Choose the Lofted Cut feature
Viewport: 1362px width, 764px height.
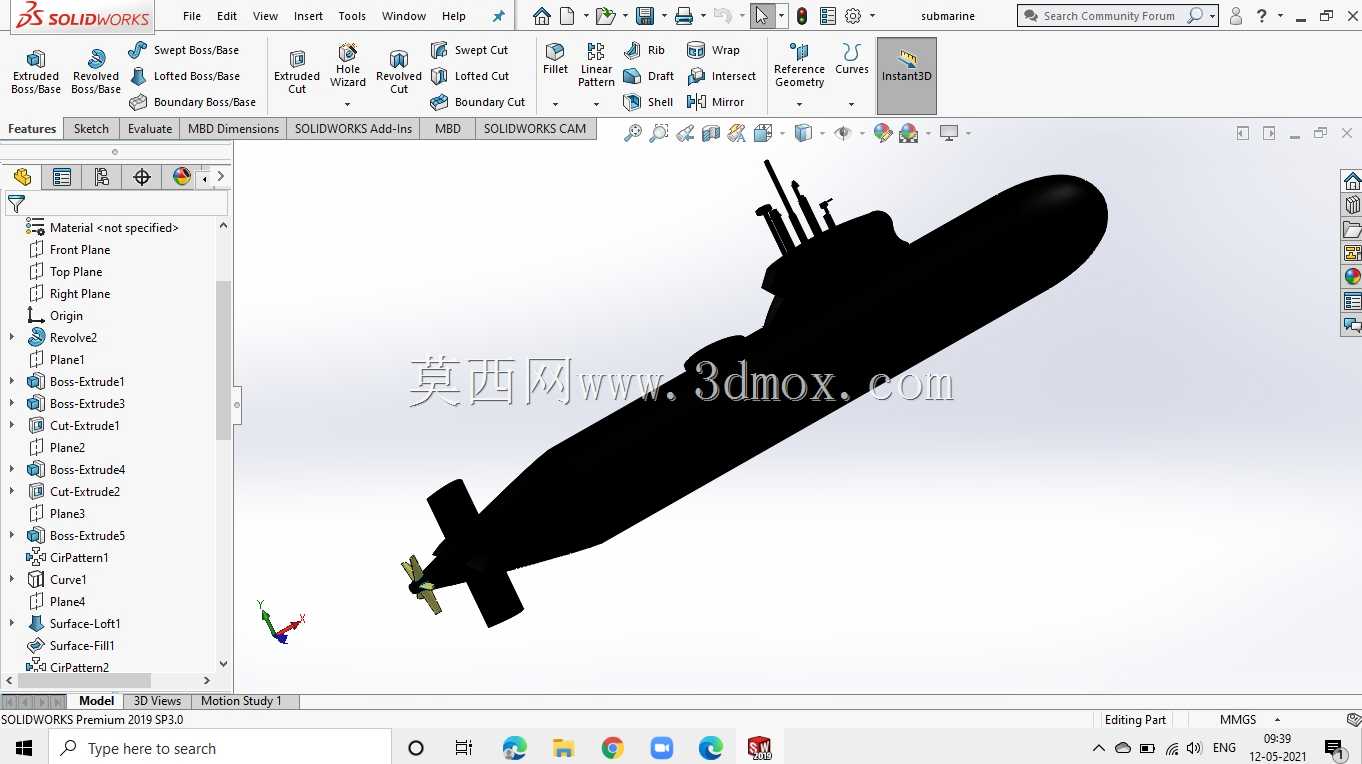pyautogui.click(x=469, y=76)
